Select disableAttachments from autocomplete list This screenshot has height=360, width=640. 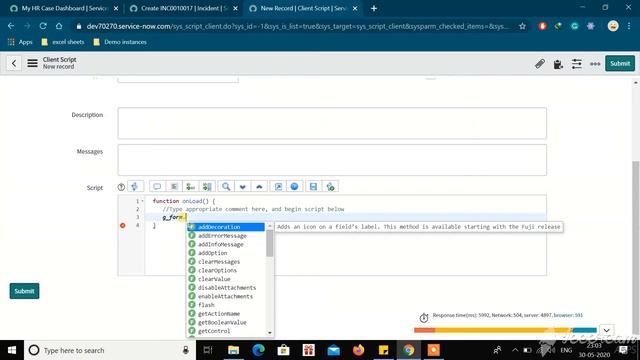[226, 288]
